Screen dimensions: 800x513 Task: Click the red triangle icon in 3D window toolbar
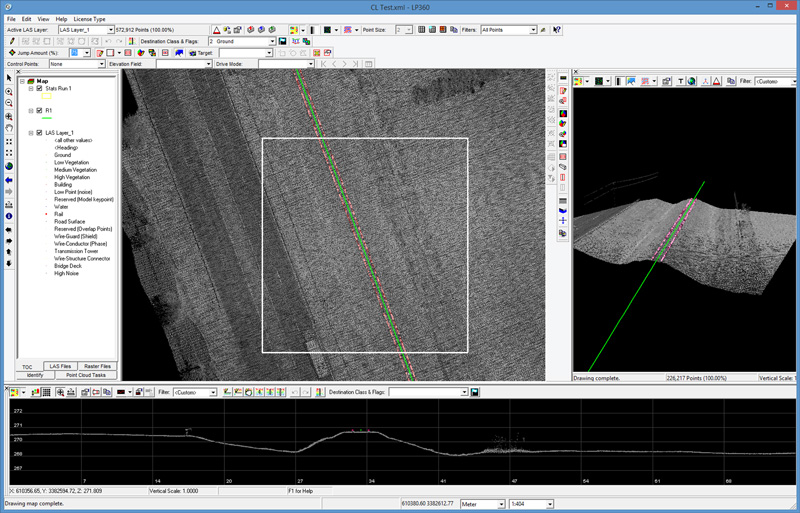[717, 81]
